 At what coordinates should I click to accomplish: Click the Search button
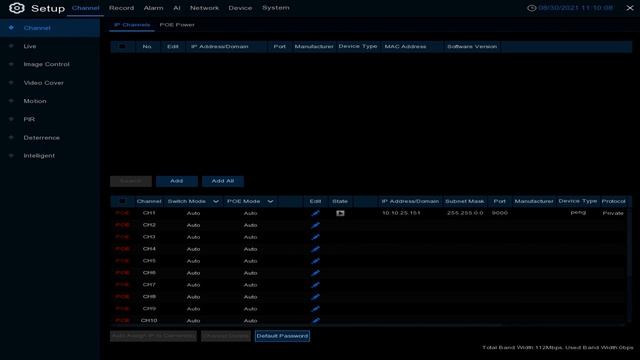click(131, 181)
